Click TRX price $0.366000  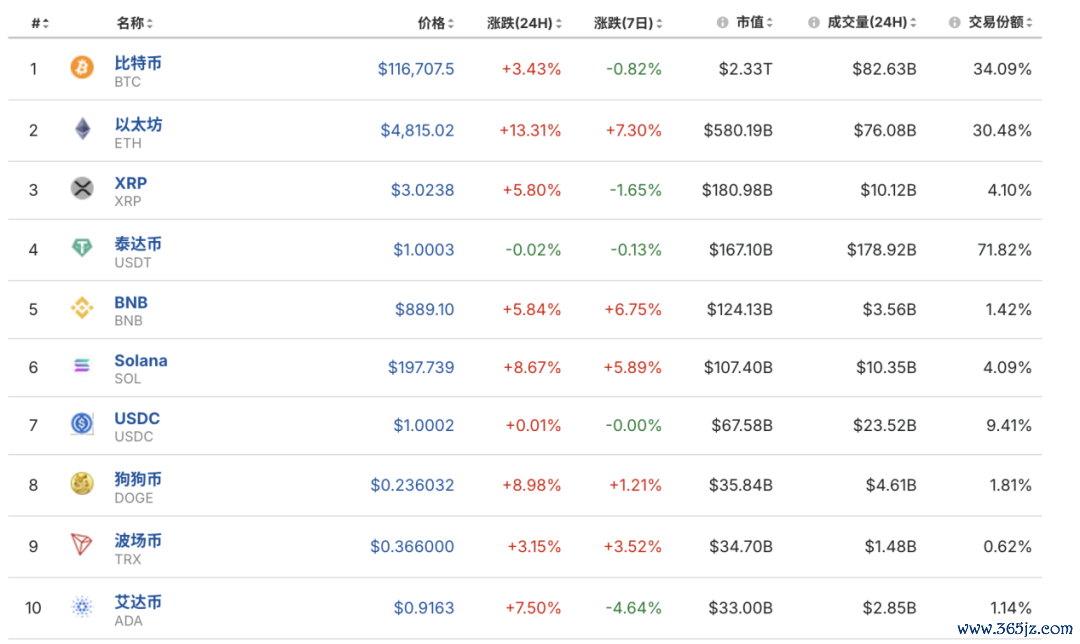click(x=412, y=547)
